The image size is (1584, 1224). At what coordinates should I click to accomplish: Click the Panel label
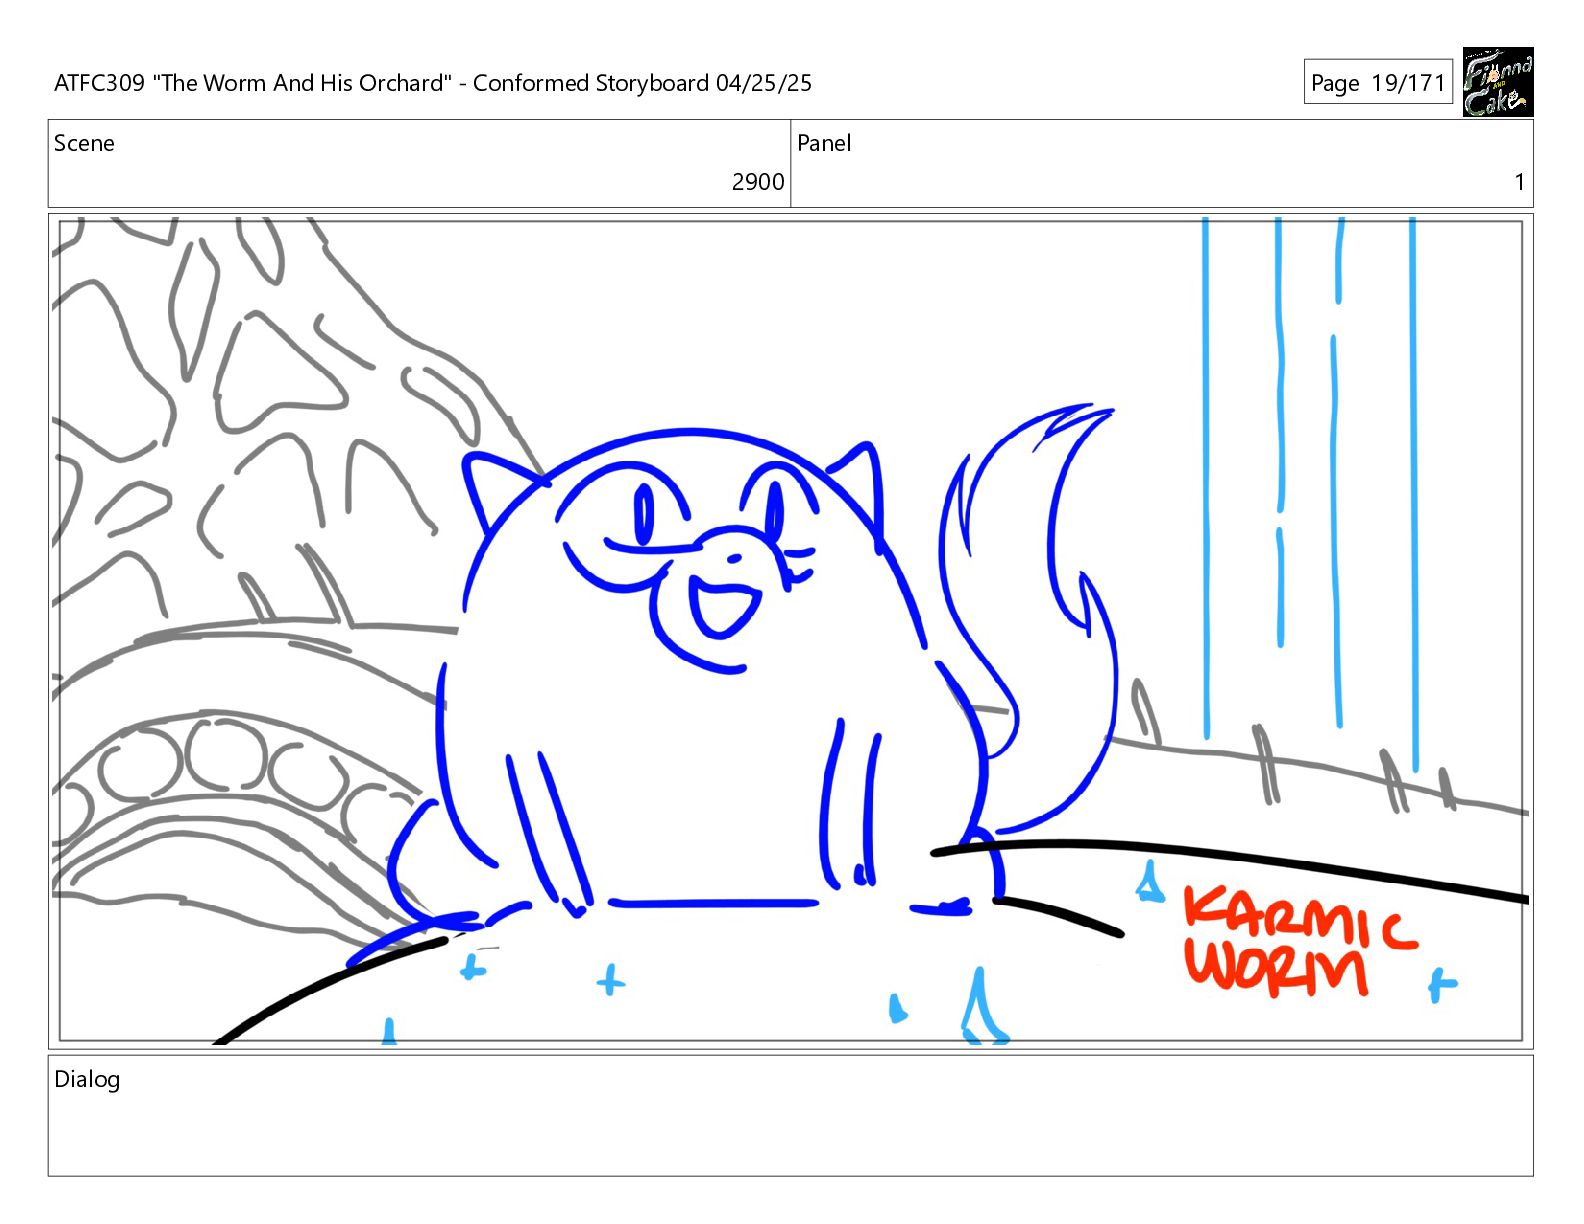824,143
